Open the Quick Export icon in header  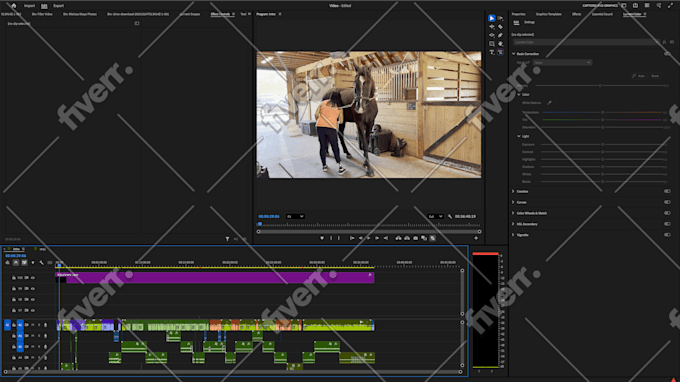click(x=635, y=6)
